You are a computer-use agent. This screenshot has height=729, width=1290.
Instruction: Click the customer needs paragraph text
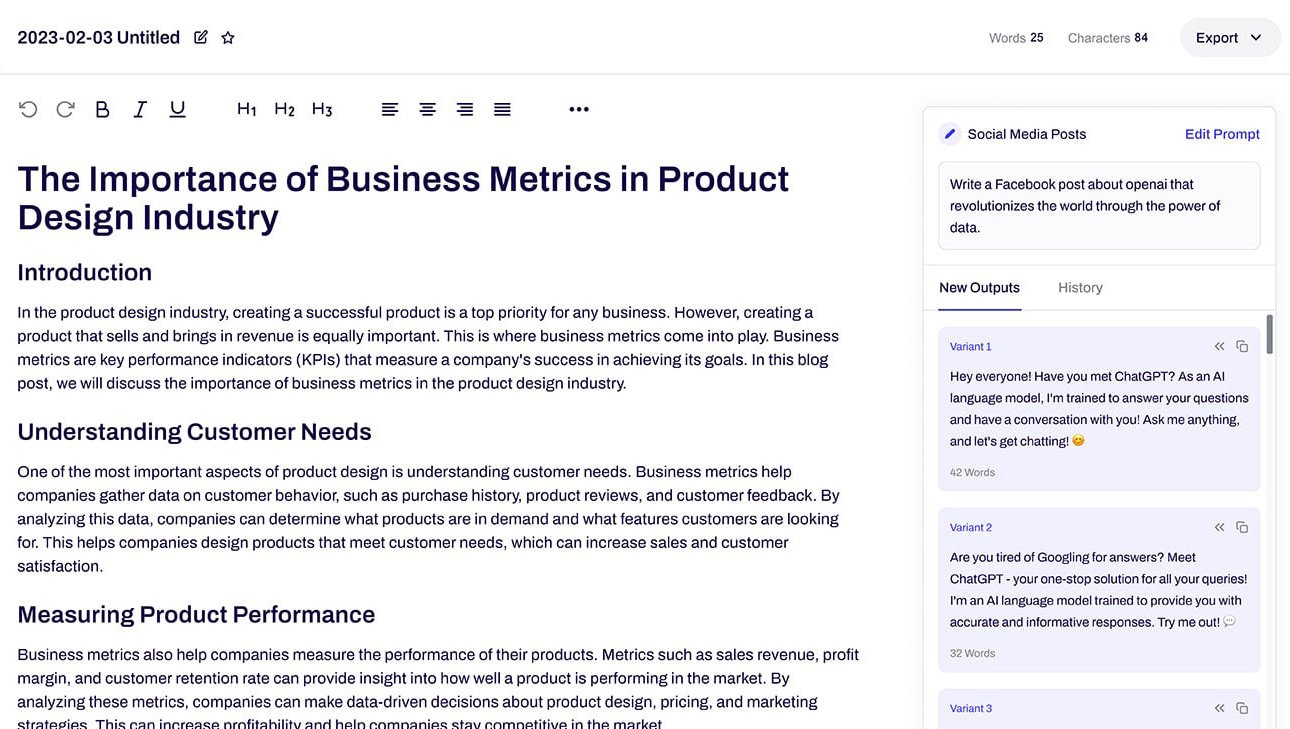coord(428,519)
